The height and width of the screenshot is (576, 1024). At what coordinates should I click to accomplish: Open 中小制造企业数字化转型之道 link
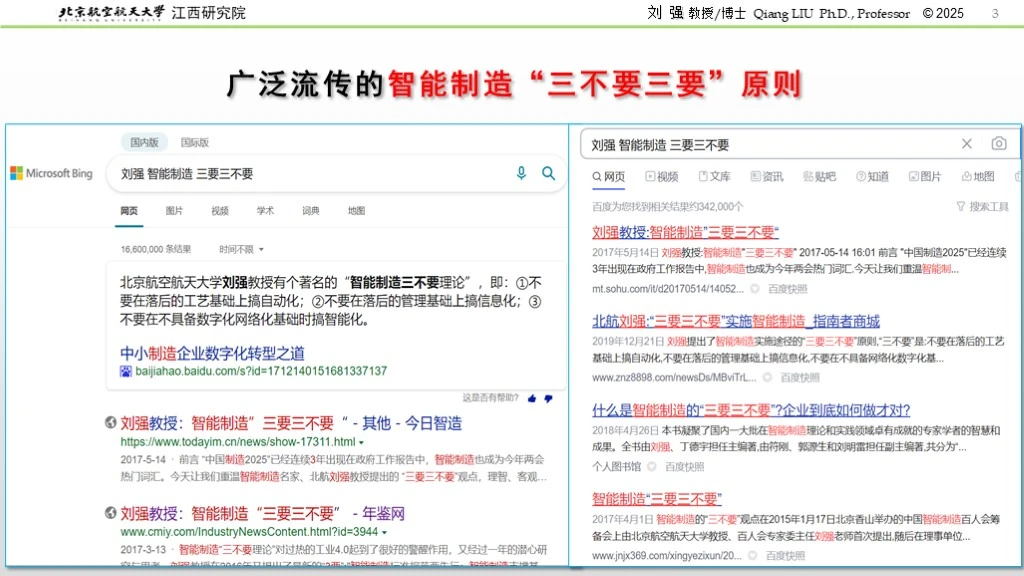click(212, 353)
